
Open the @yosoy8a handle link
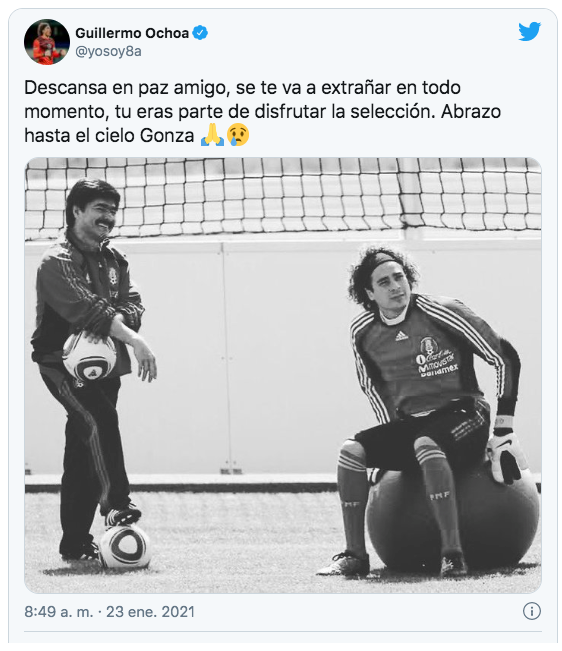coord(108,51)
